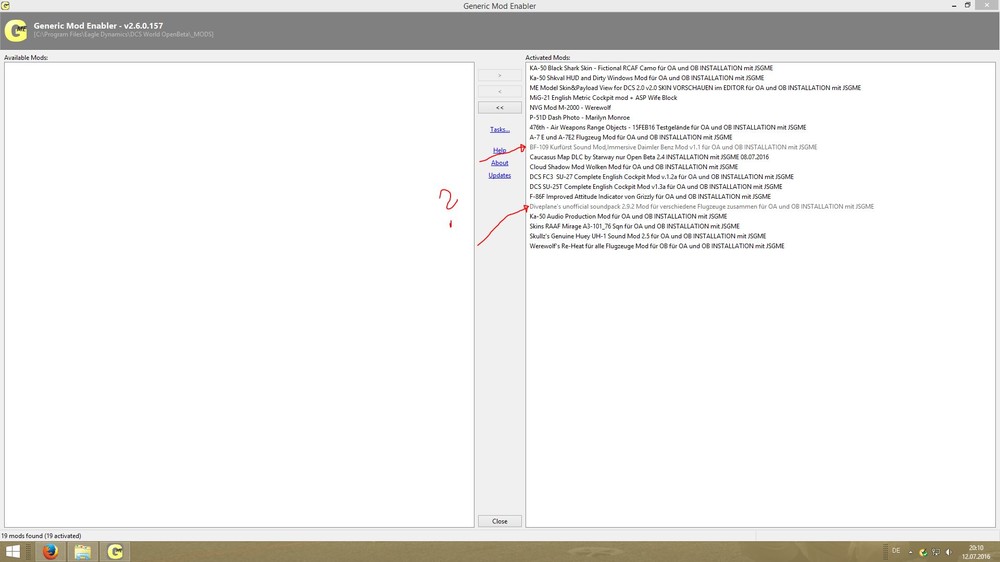The image size is (1000, 562).
Task: Click the '19 mods found' status text
Action: coord(41,536)
